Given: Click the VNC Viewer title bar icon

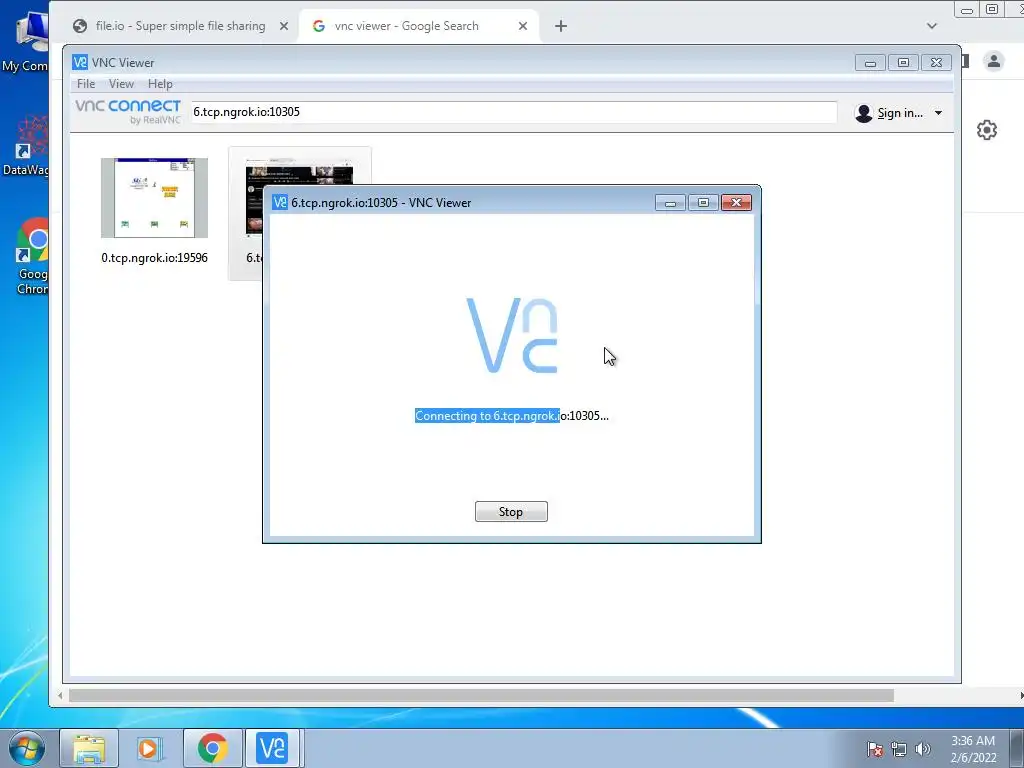Looking at the screenshot, I should coord(80,62).
